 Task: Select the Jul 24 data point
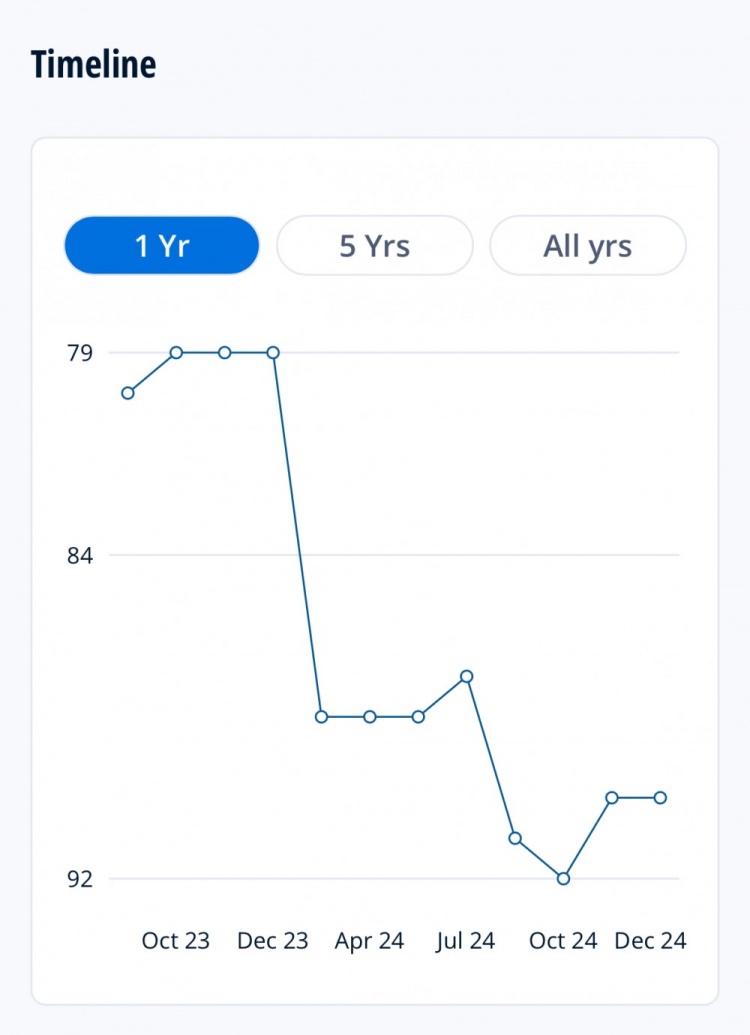(466, 676)
